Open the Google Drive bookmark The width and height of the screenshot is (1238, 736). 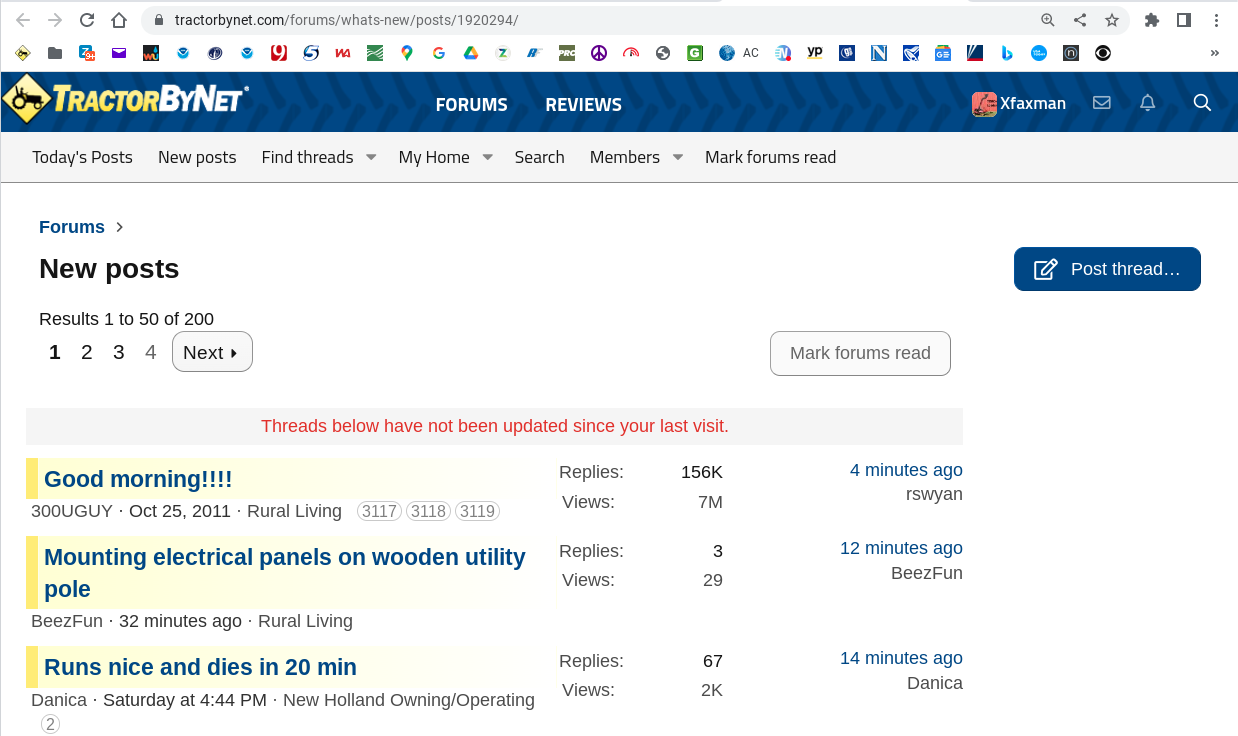(471, 53)
